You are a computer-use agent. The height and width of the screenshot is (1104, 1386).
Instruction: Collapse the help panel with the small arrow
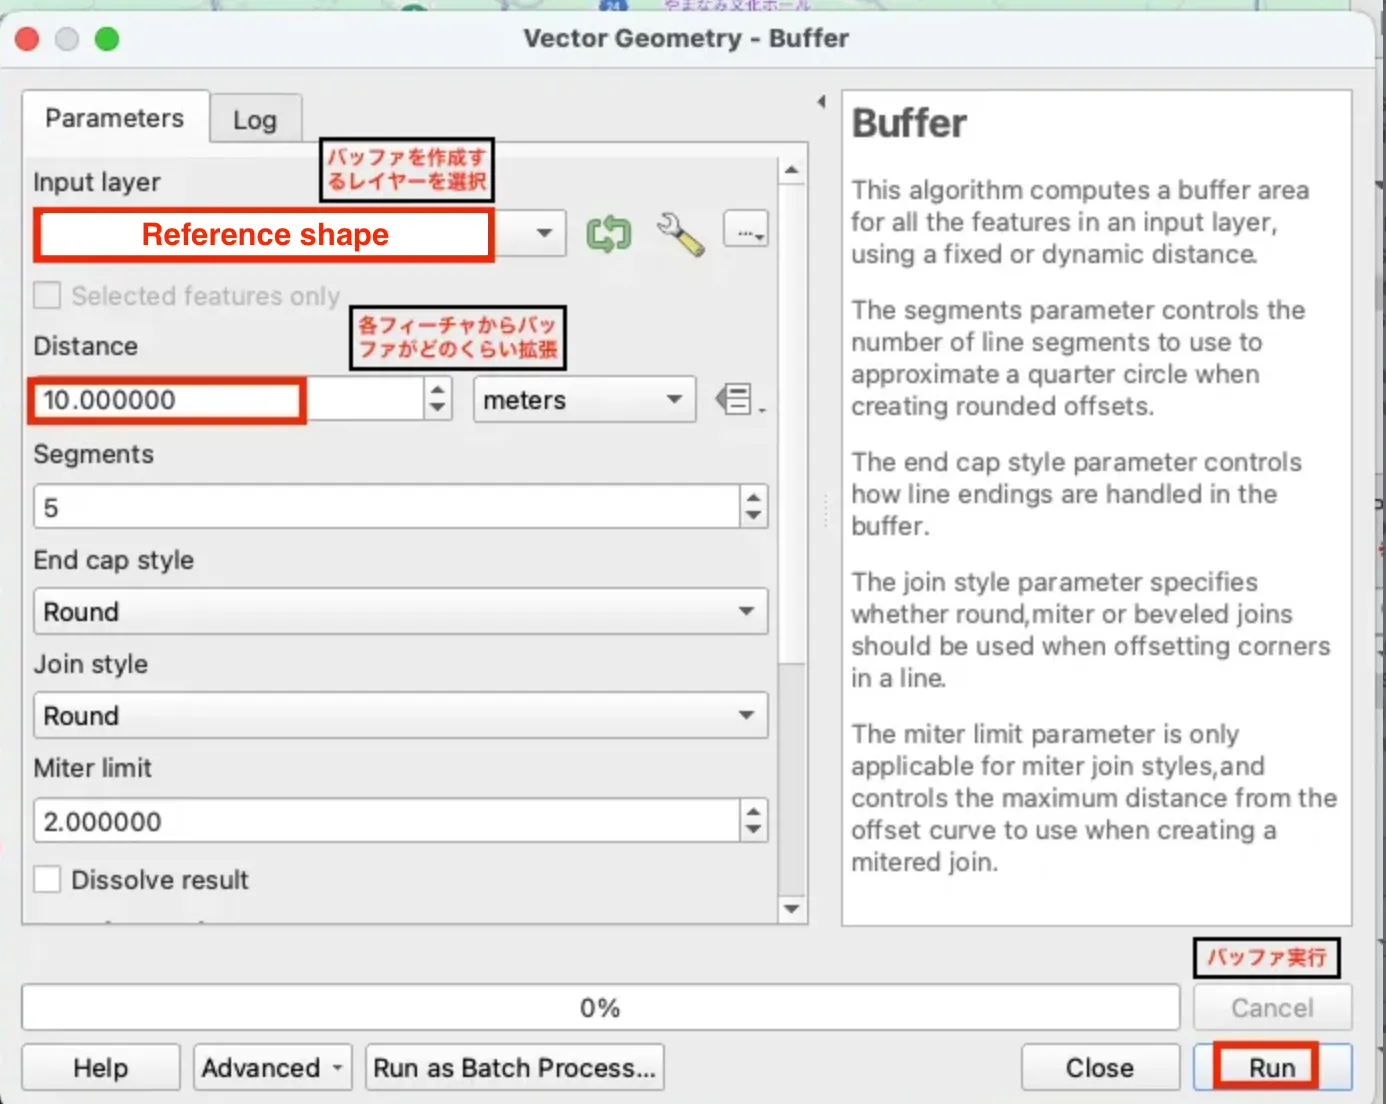(821, 101)
